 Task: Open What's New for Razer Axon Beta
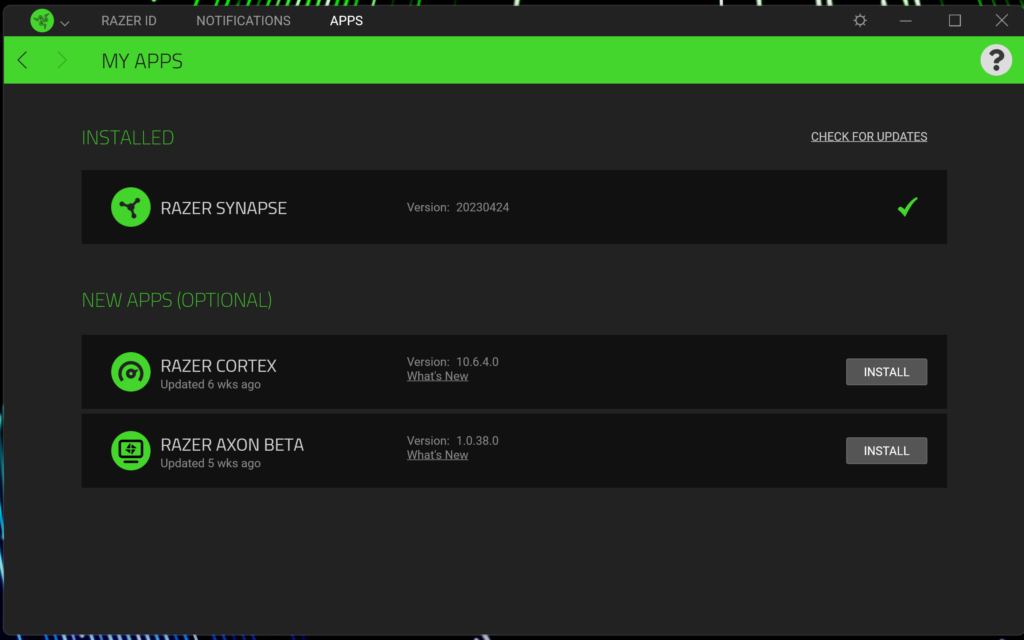tap(437, 455)
